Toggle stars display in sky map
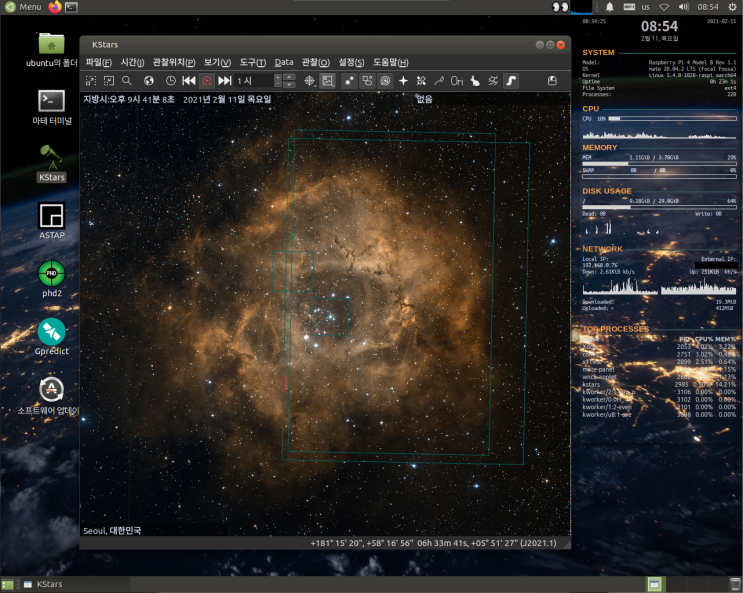The width and height of the screenshot is (743, 593). 348,80
